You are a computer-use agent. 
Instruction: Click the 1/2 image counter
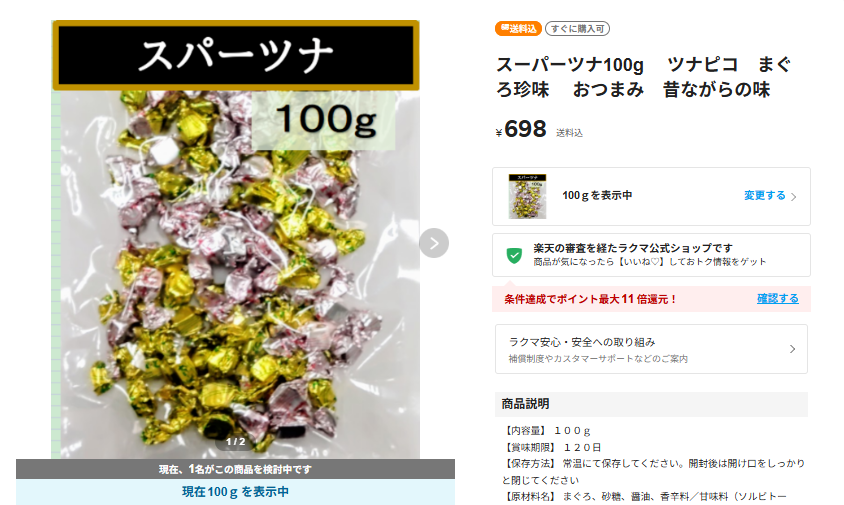235,442
